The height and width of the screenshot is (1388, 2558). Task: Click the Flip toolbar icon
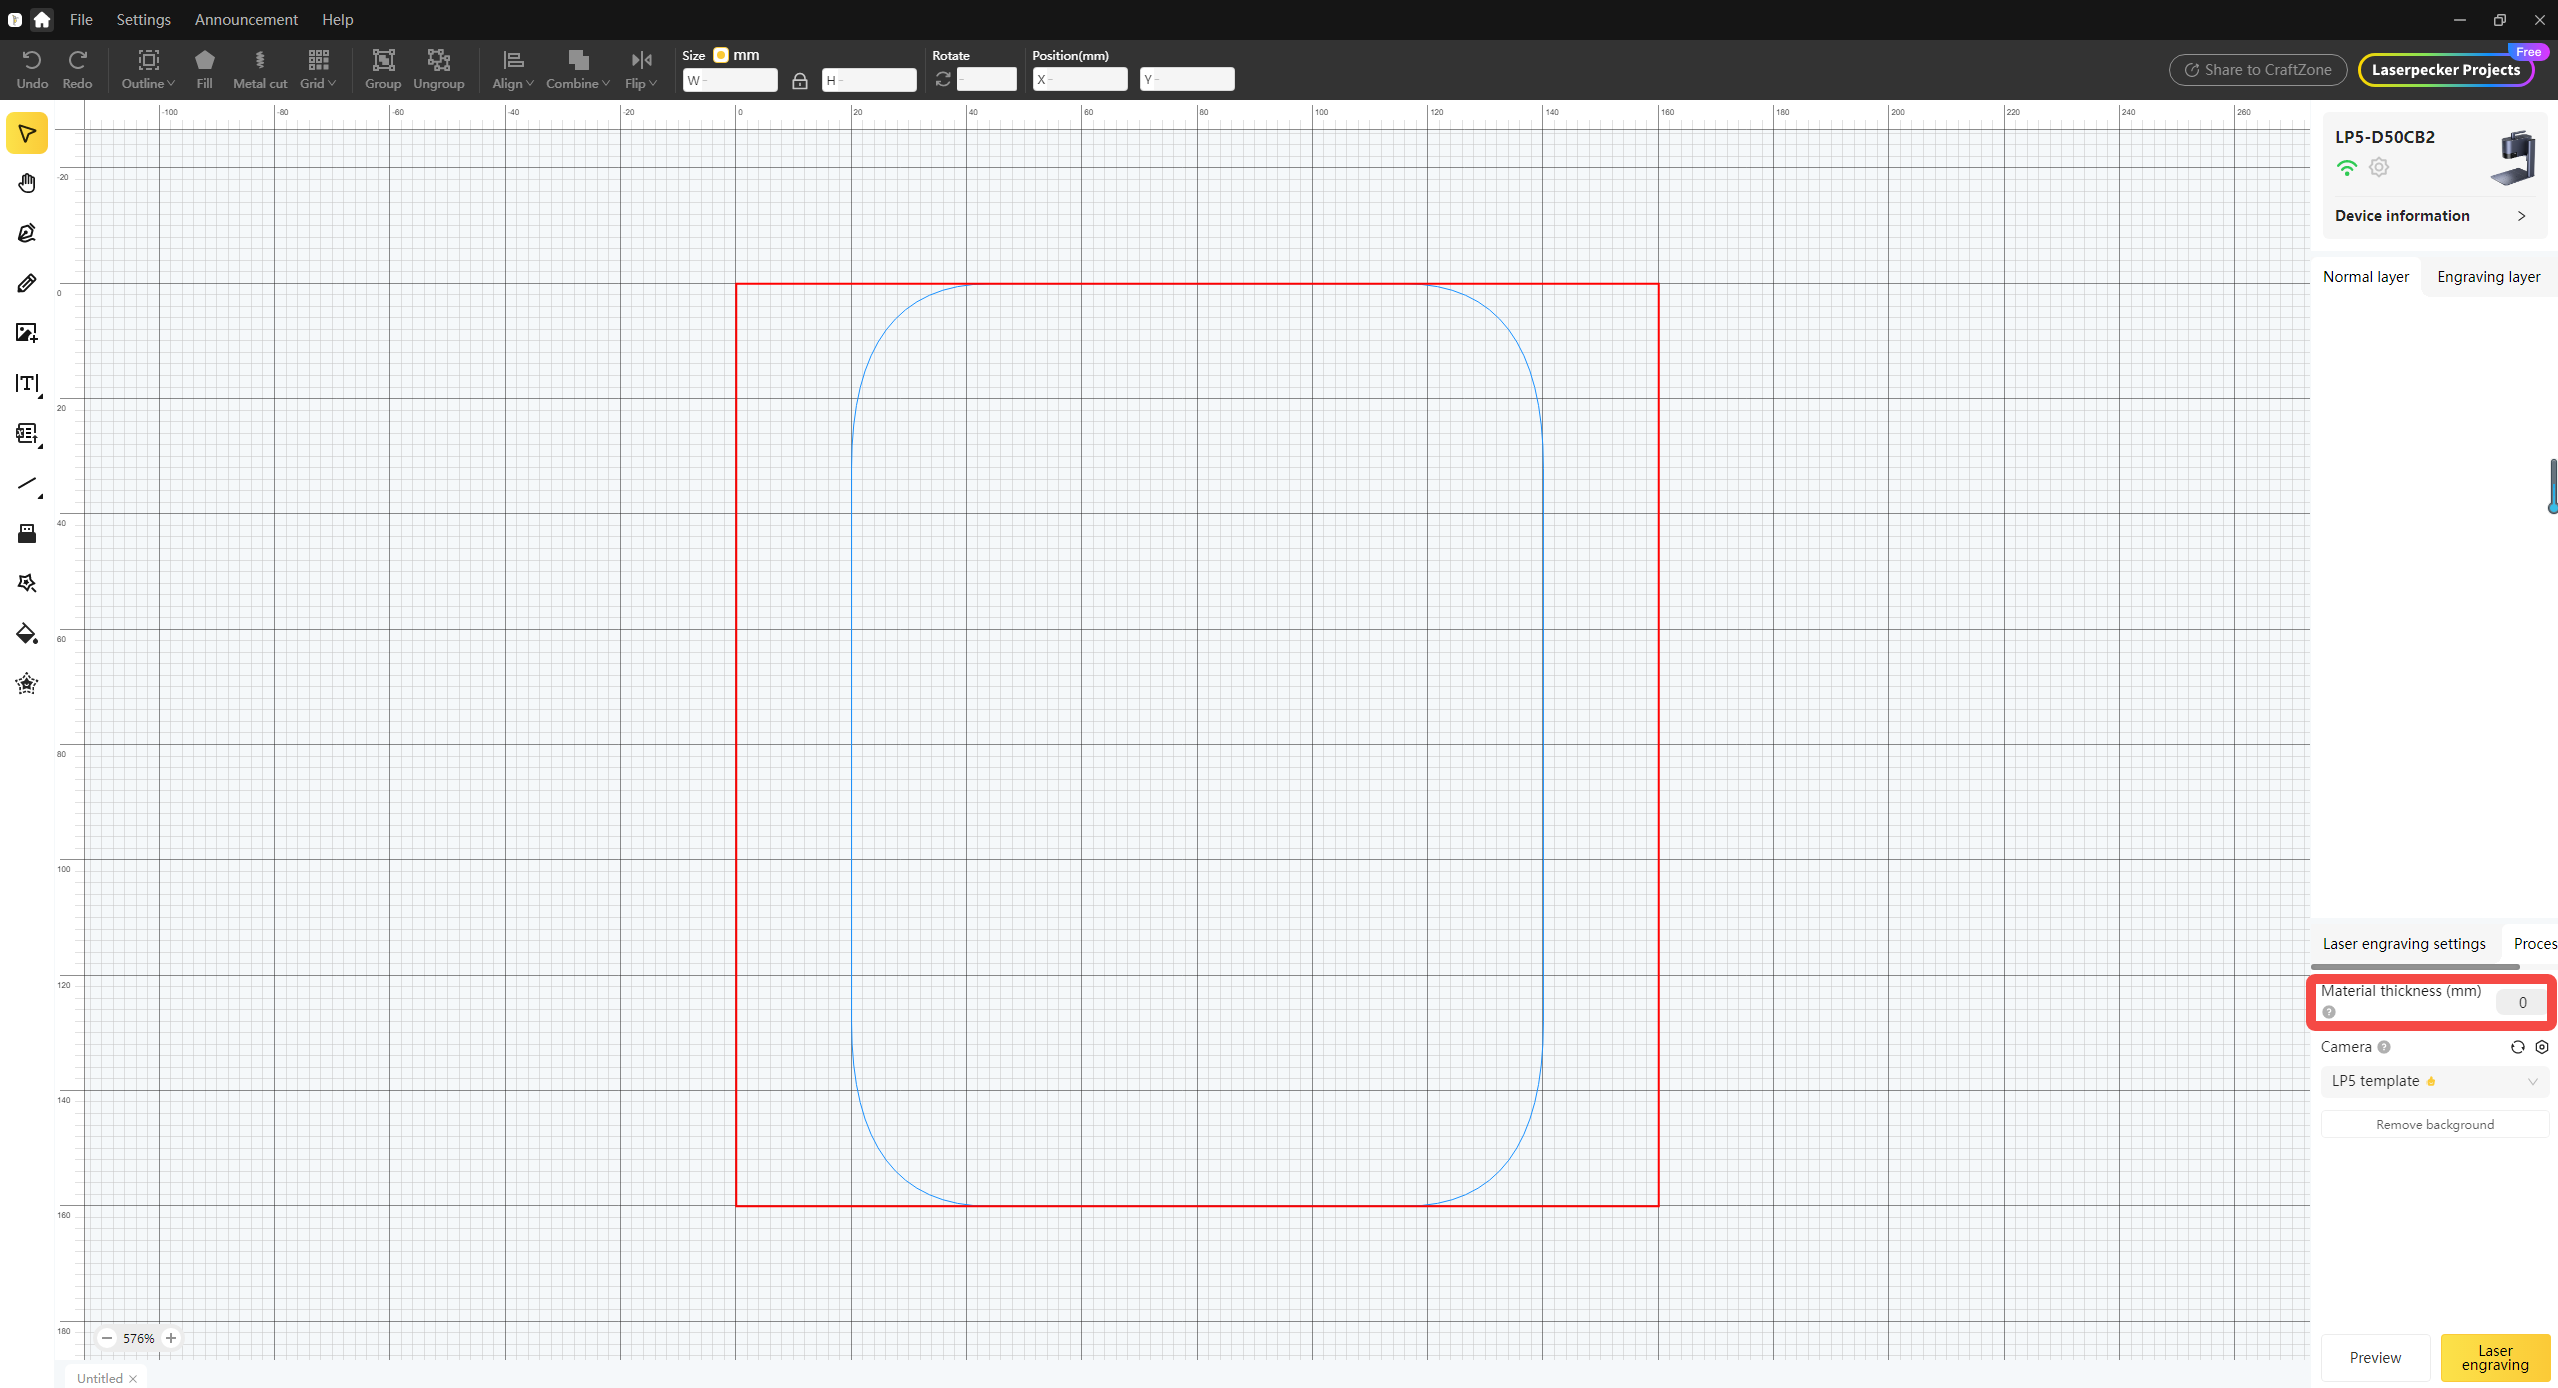tap(641, 68)
